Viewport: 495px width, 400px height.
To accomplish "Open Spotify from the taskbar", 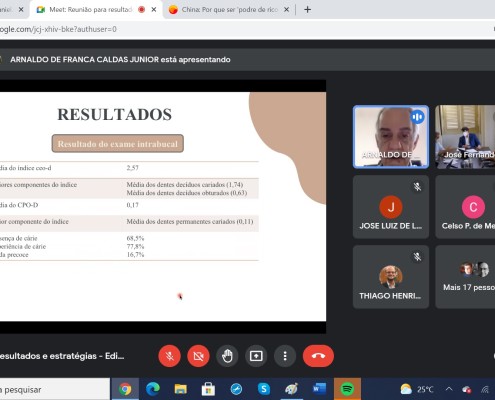I will (x=347, y=389).
